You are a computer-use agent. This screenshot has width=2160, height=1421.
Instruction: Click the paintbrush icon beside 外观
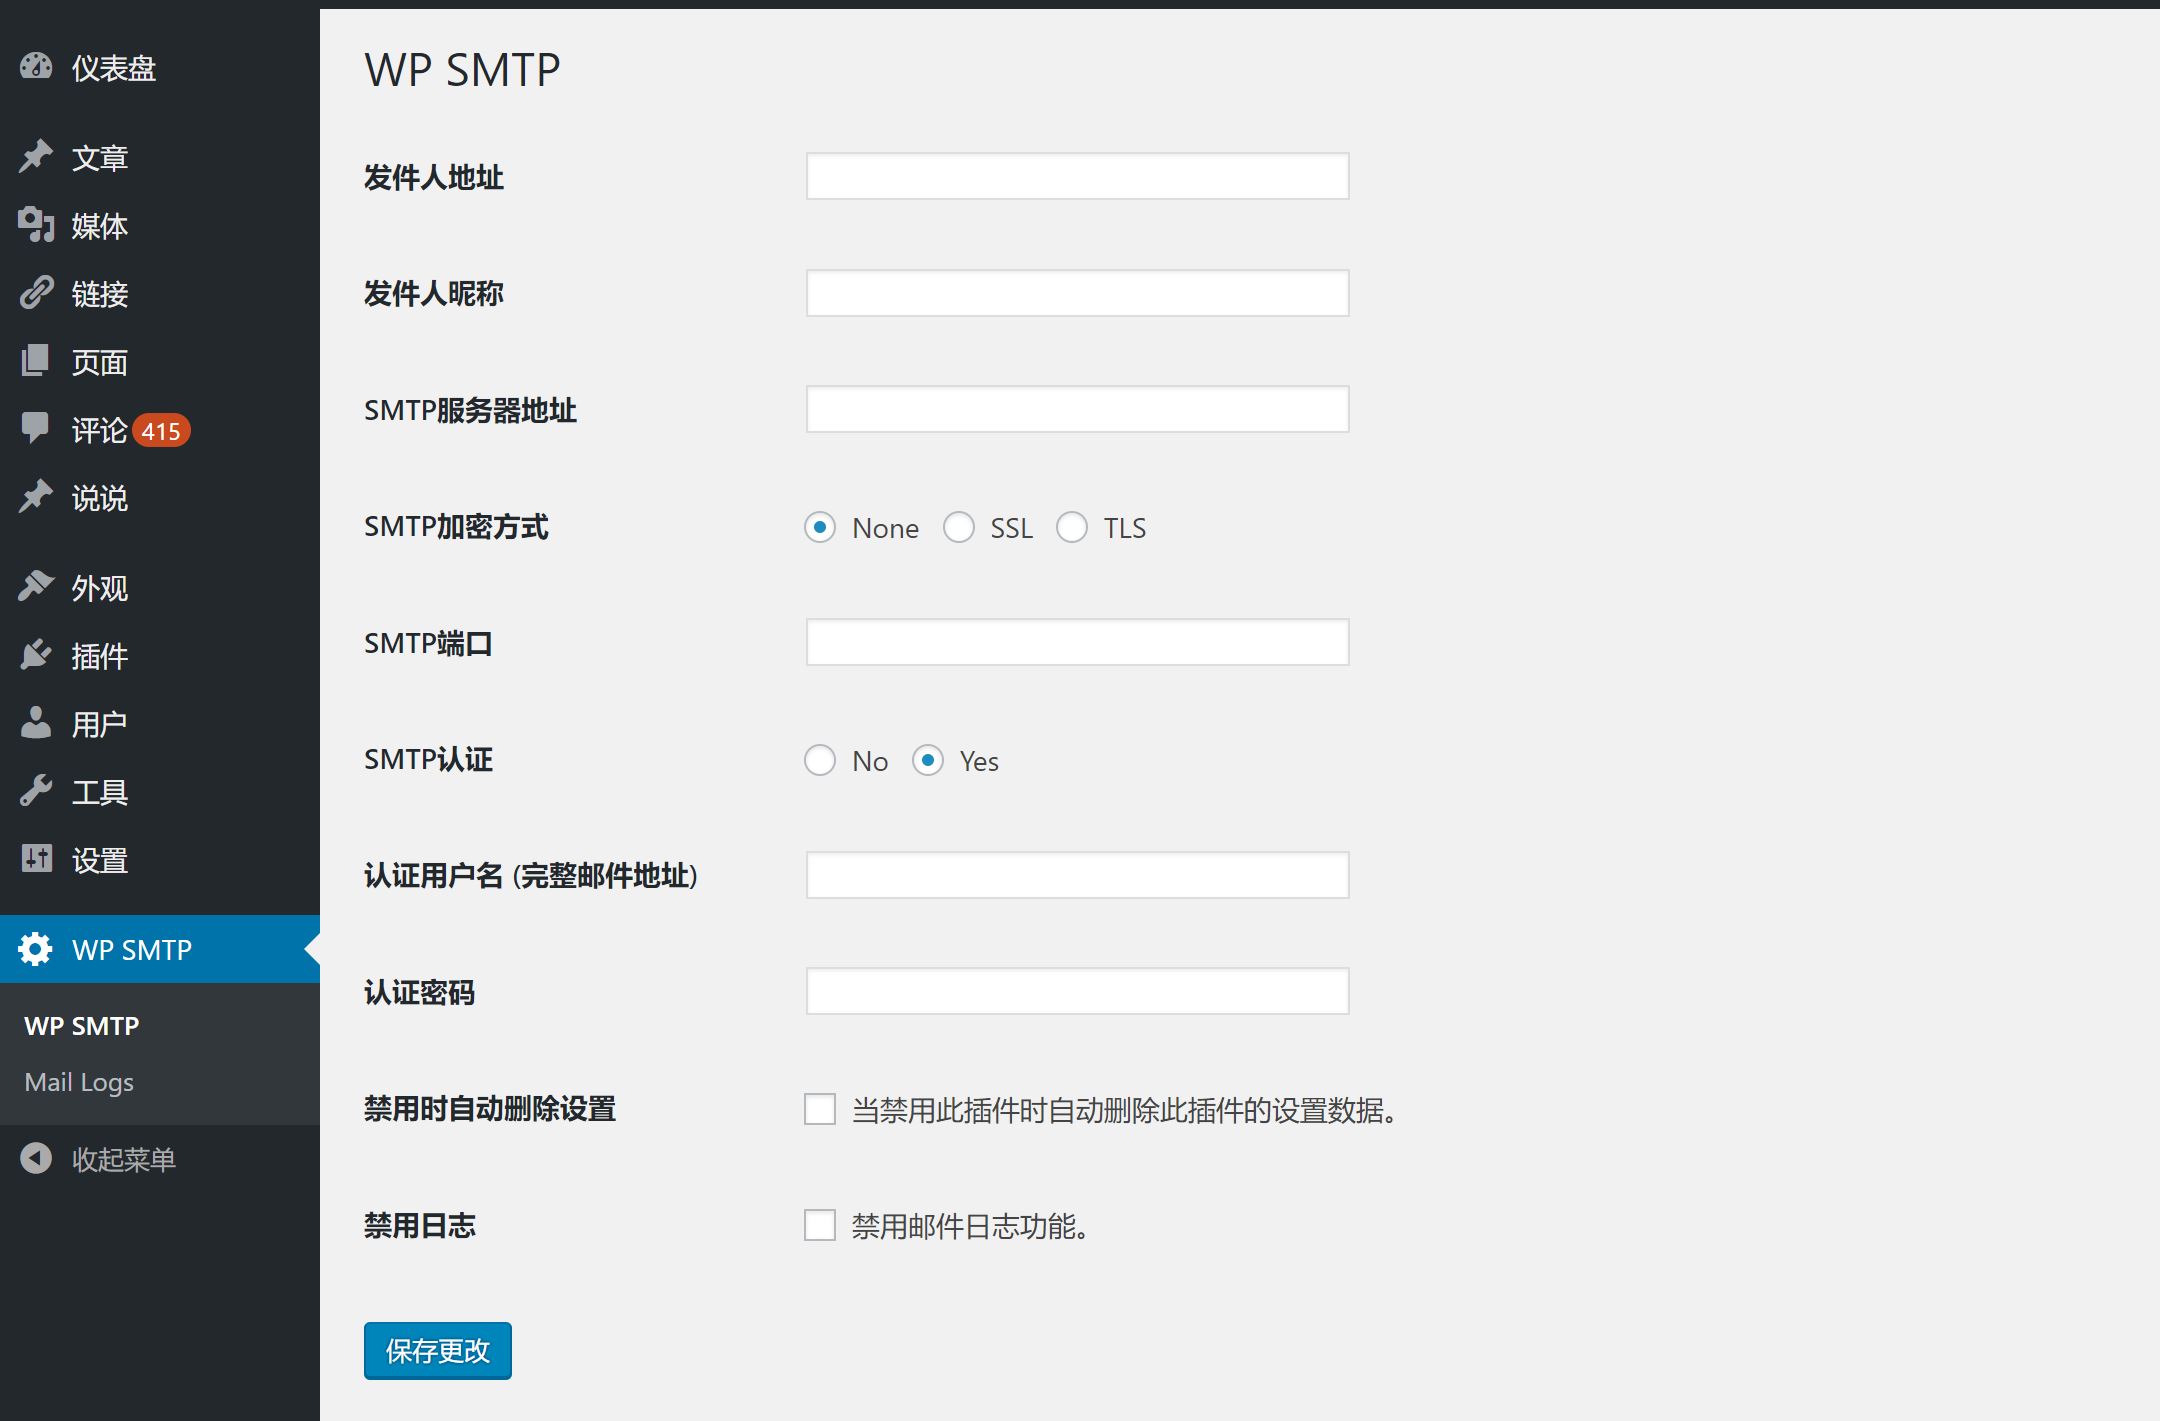coord(36,587)
